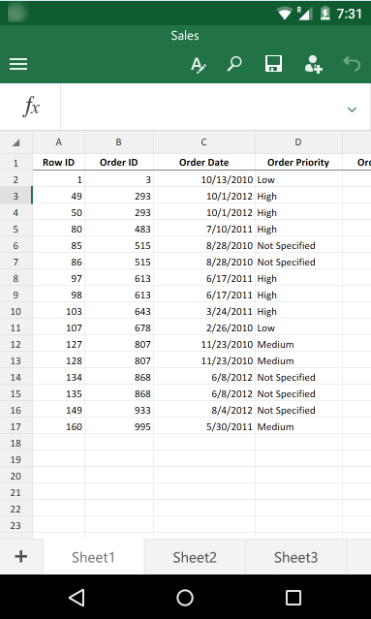Viewport: 371px width, 619px height.
Task: Click the formula bar input field
Action: tap(202, 107)
